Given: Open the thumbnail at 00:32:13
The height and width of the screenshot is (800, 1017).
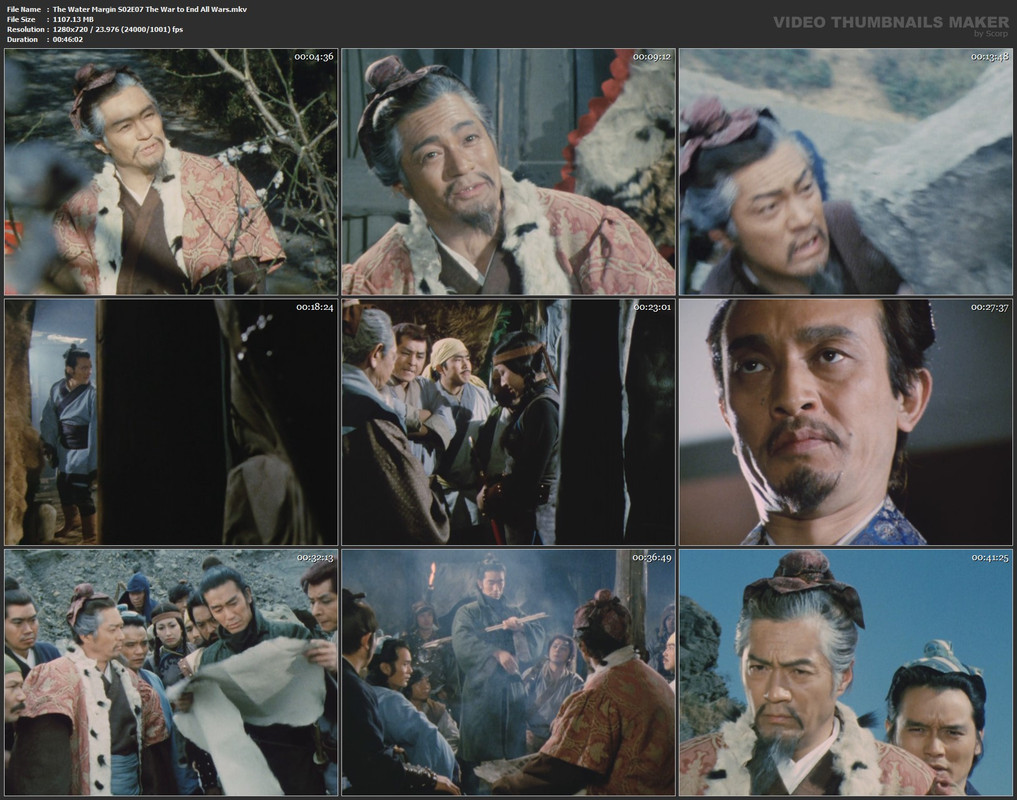Looking at the screenshot, I should click(x=171, y=673).
